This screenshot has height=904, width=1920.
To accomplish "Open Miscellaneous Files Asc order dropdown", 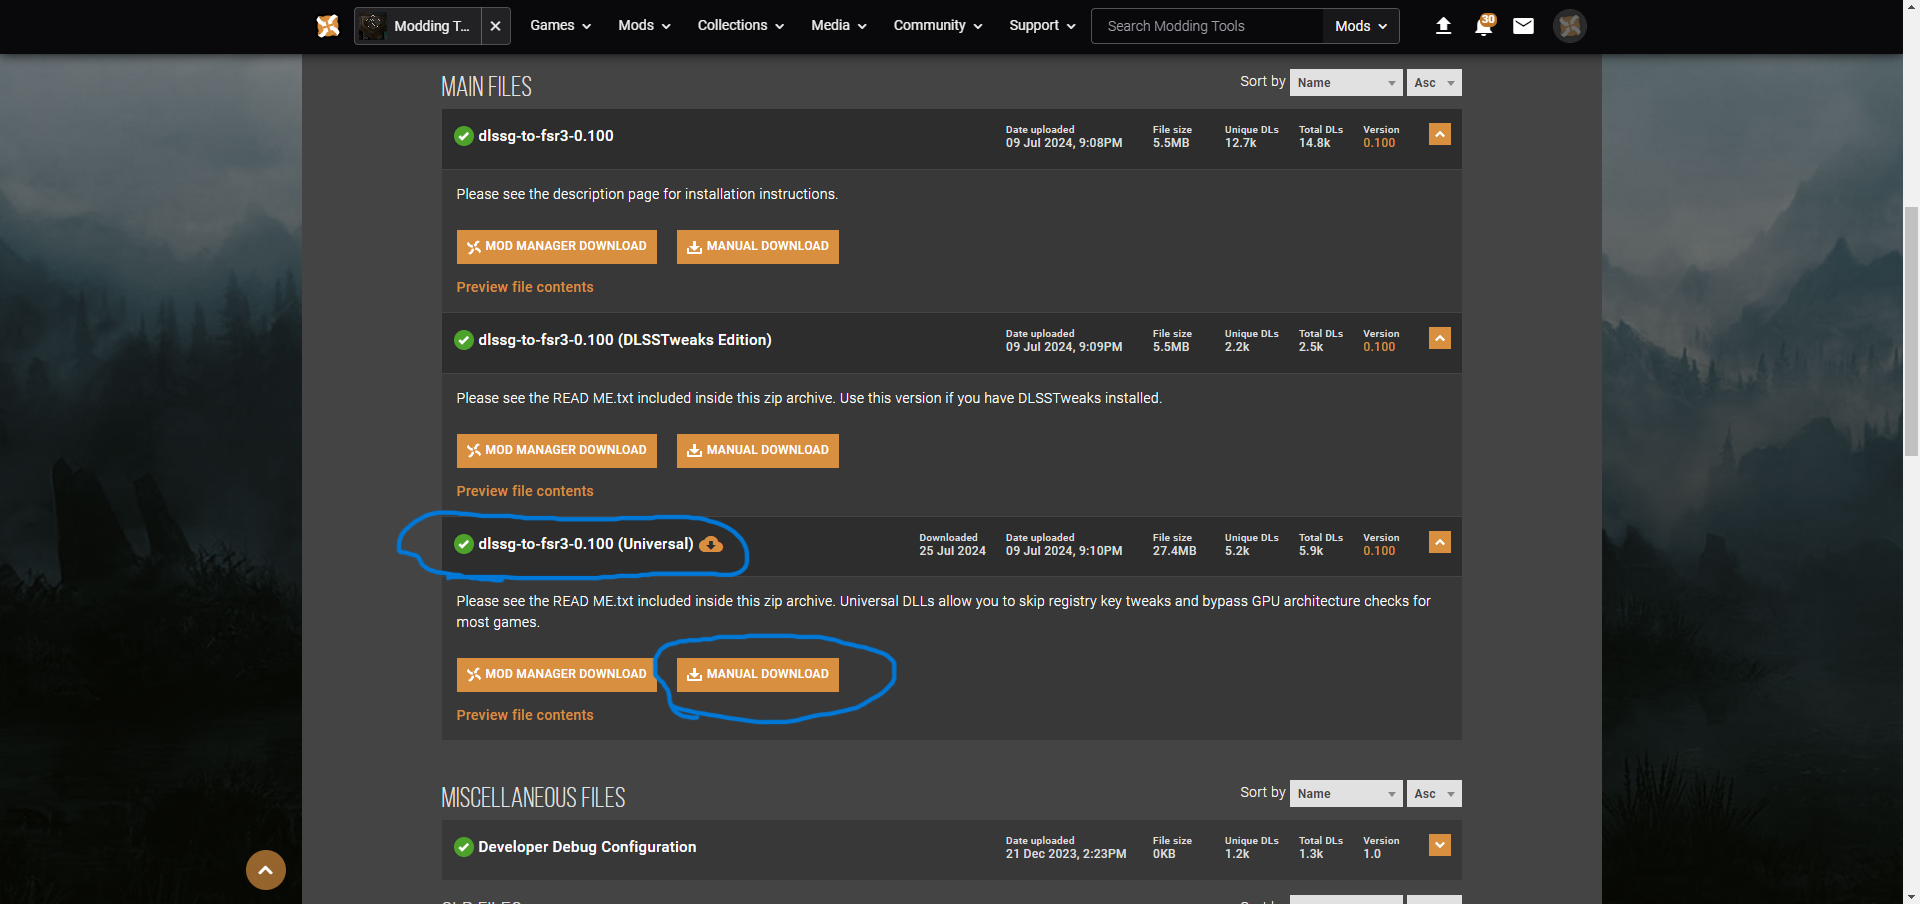I will pos(1434,794).
